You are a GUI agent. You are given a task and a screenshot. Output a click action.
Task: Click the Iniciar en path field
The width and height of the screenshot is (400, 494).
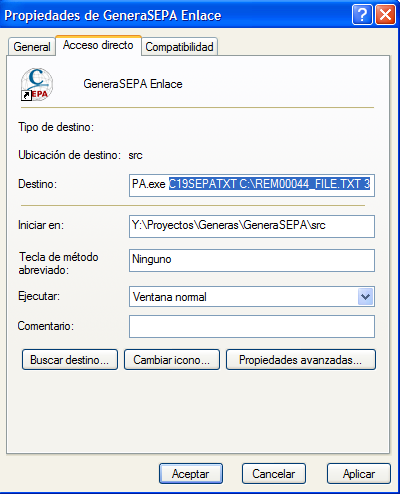point(252,226)
